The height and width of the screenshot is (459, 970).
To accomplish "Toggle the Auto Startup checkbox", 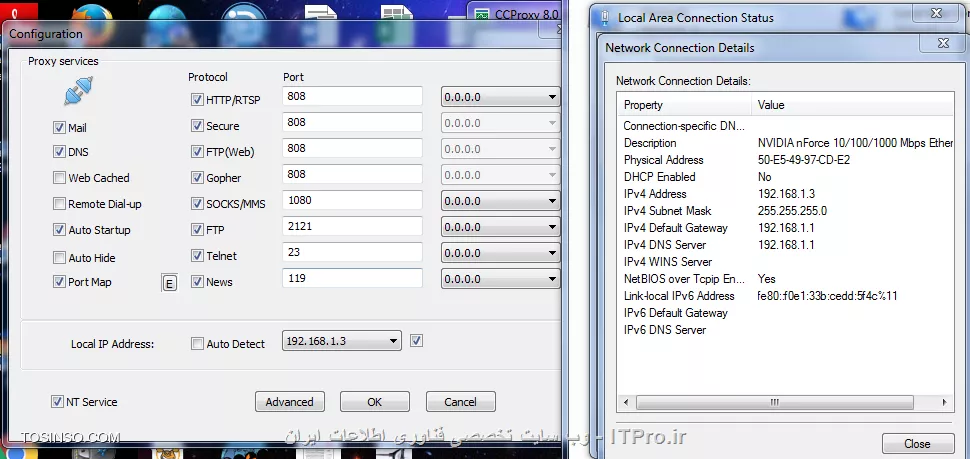I will tap(59, 230).
